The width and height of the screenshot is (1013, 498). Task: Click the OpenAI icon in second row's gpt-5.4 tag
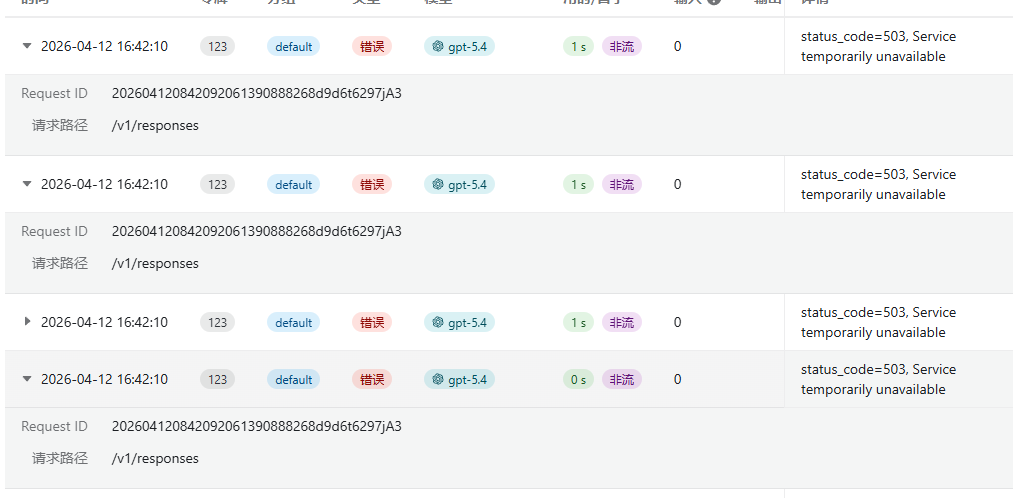[x=439, y=185]
